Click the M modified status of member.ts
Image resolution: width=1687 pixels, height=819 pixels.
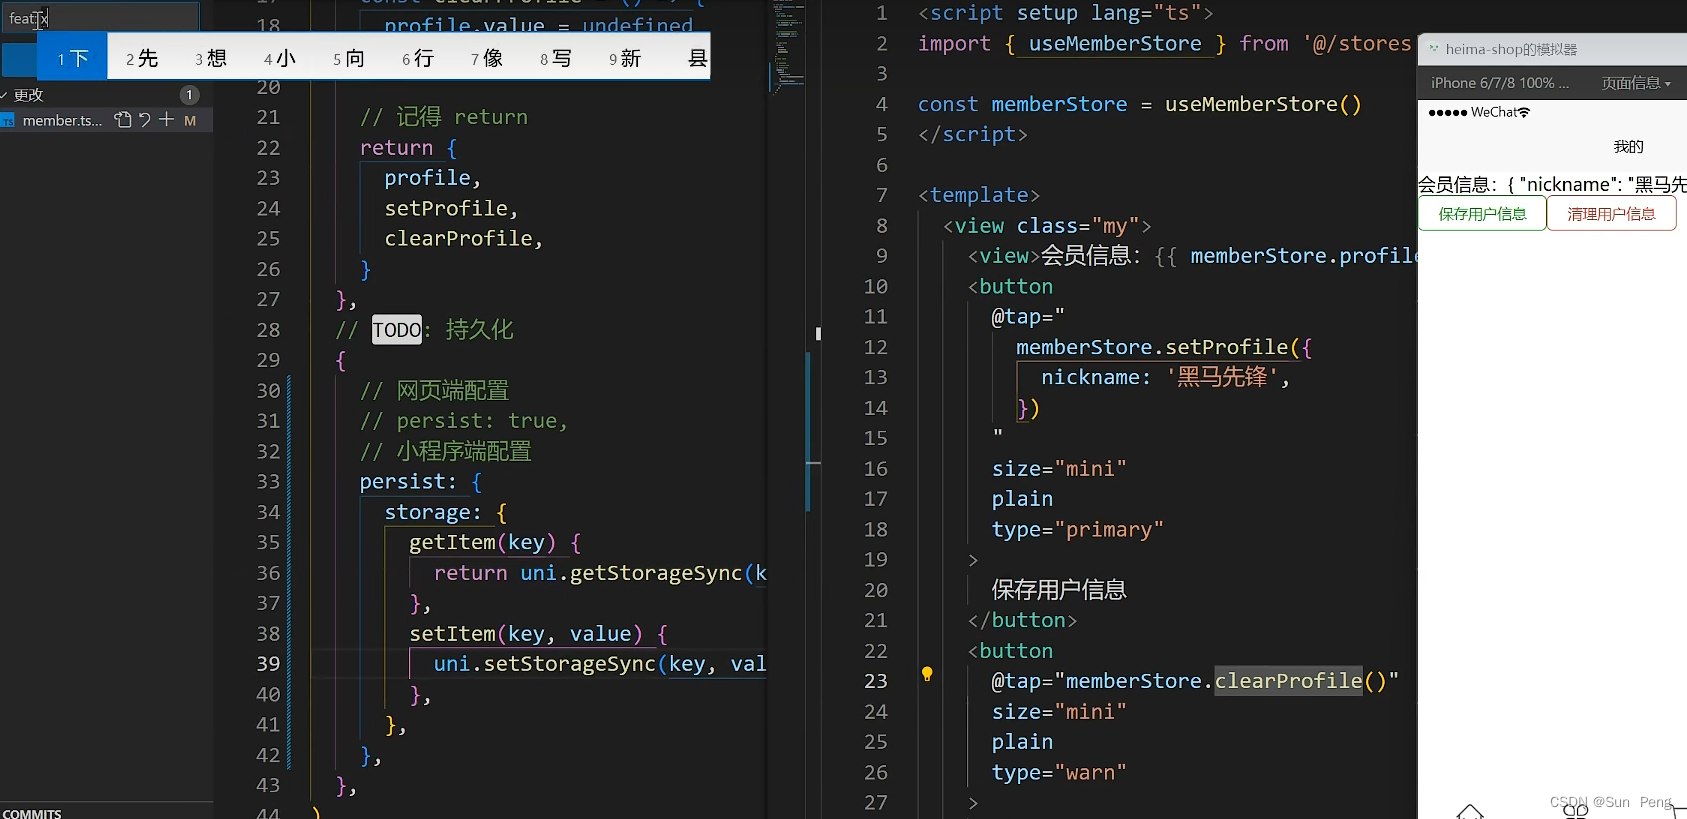point(190,120)
